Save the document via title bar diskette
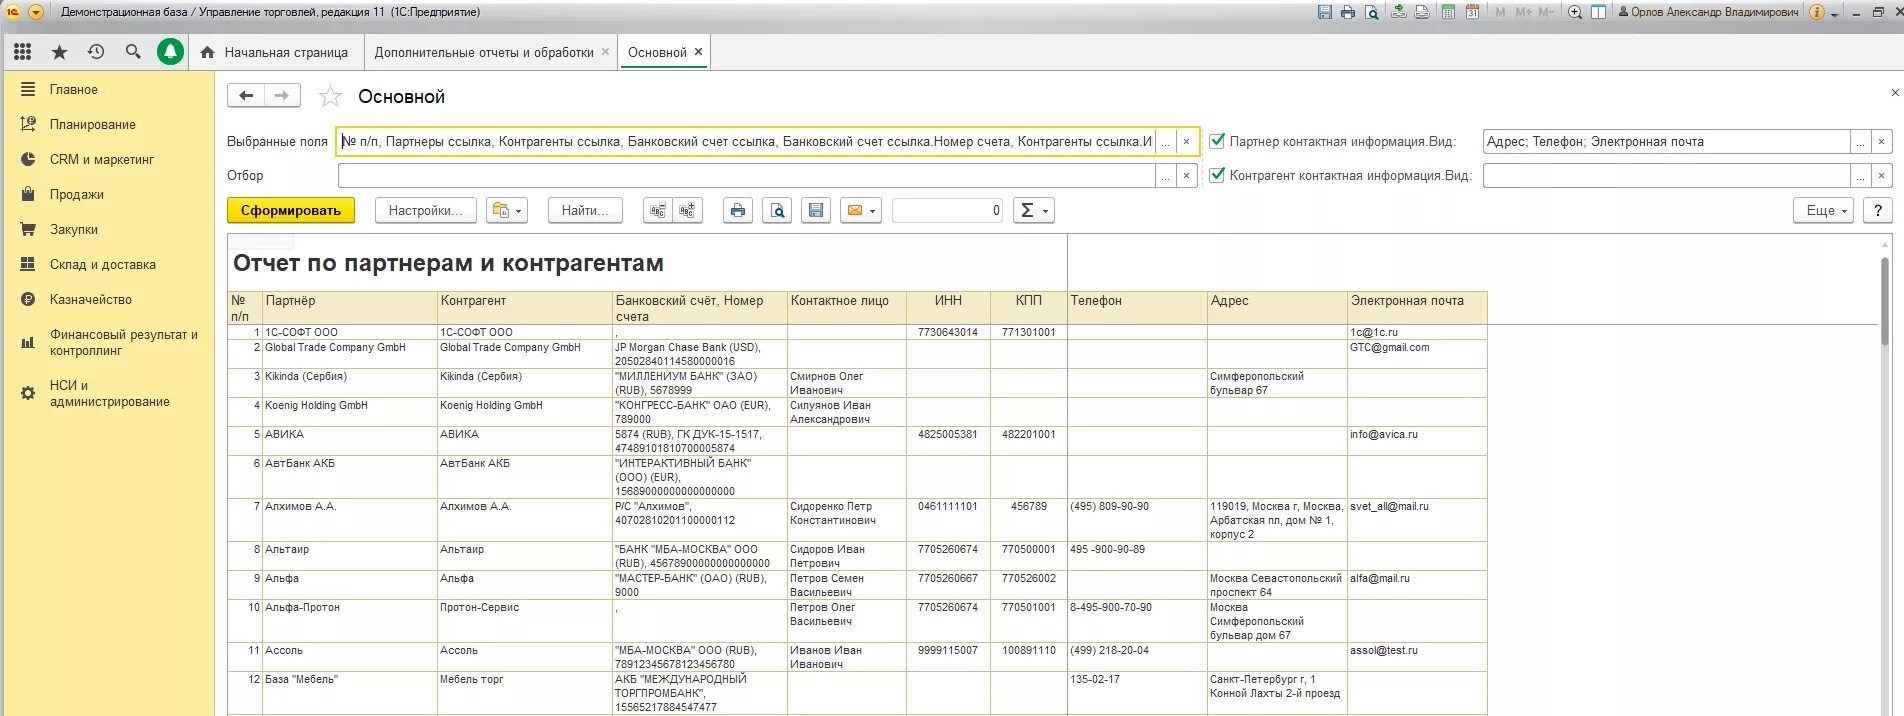Screen dimensions: 1904x716 (1325, 12)
